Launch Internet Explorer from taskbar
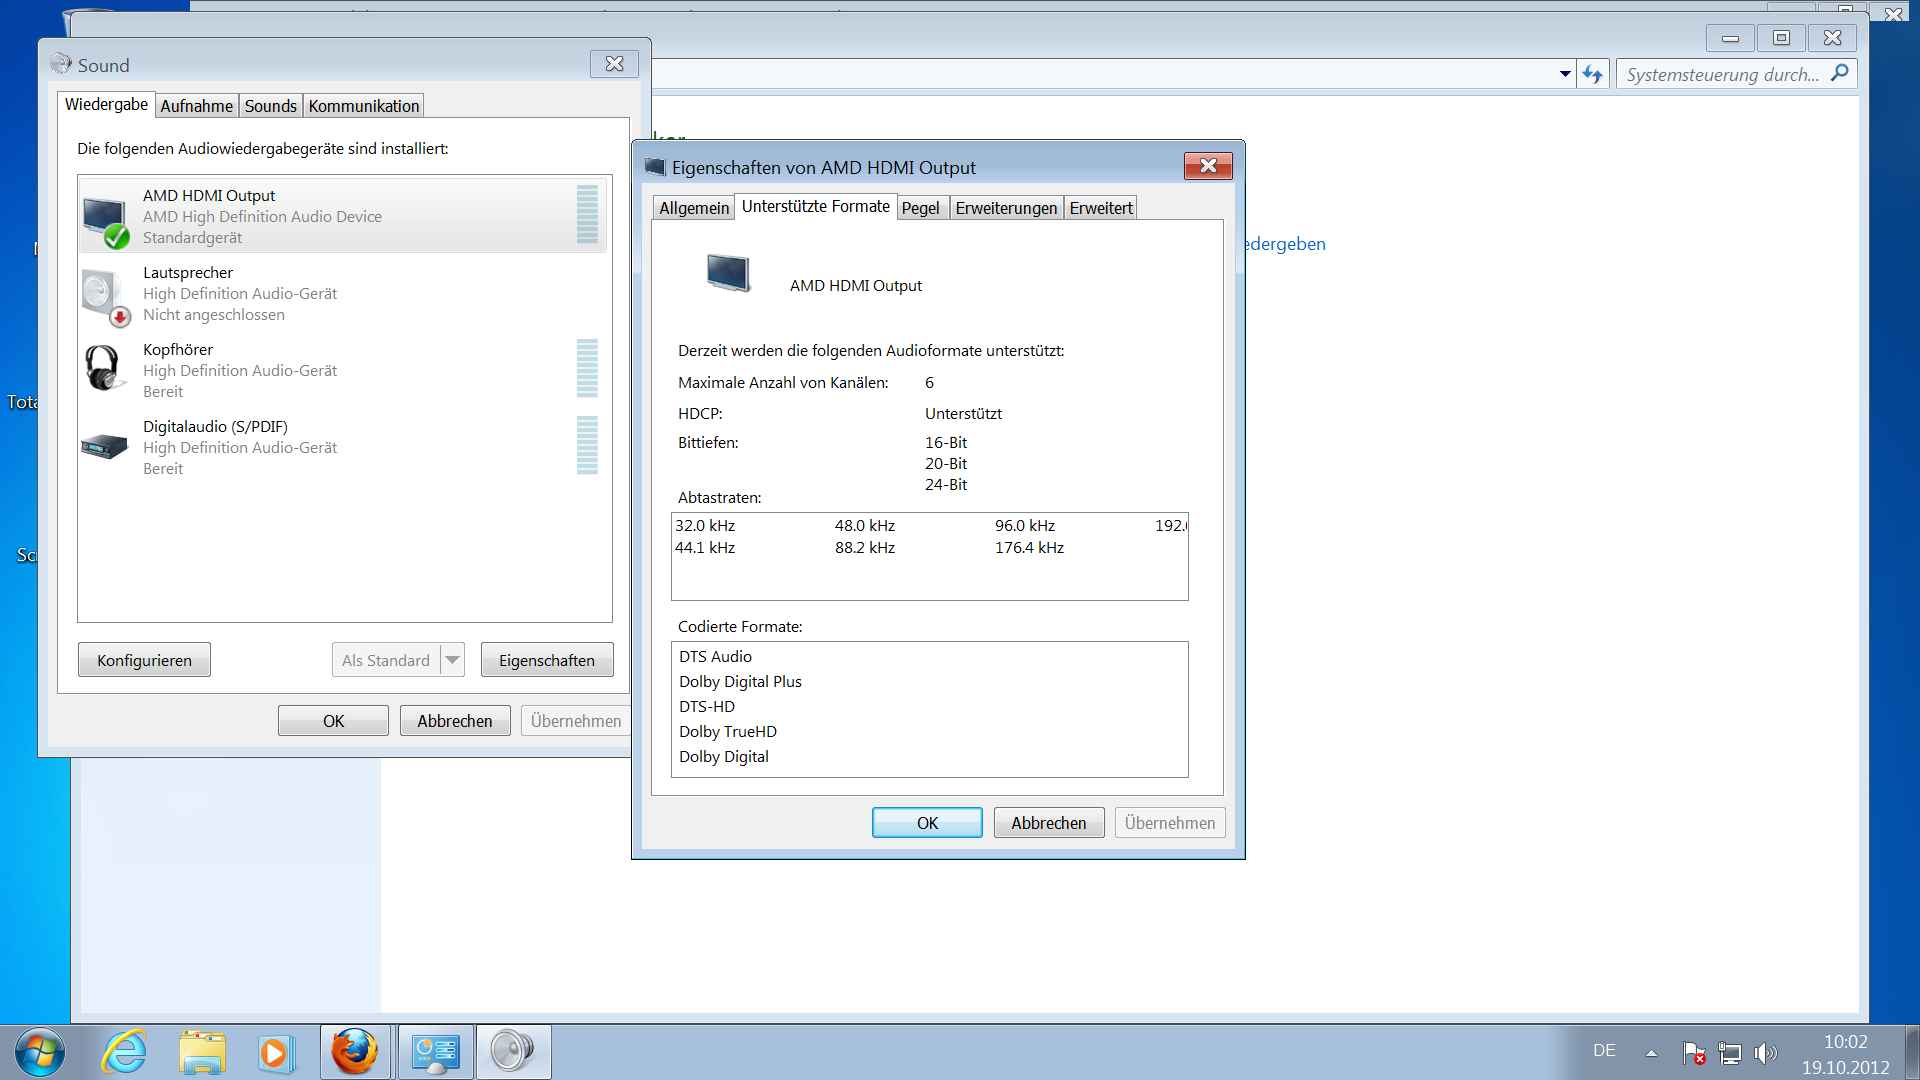The height and width of the screenshot is (1080, 1920). pyautogui.click(x=124, y=1052)
